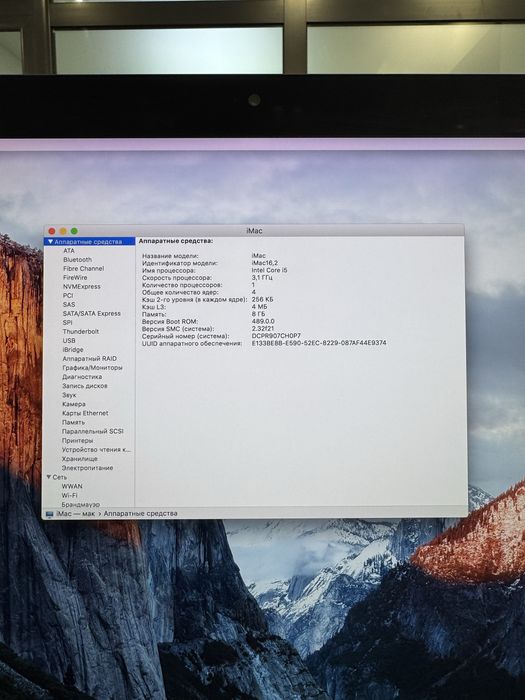
Task: Select iBridge in the sidebar
Action: pyautogui.click(x=73, y=350)
